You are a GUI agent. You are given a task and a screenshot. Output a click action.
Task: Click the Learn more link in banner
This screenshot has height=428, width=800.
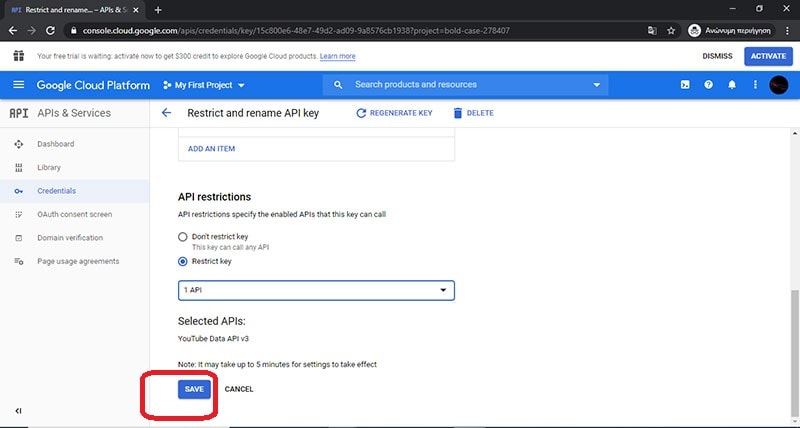pos(337,57)
